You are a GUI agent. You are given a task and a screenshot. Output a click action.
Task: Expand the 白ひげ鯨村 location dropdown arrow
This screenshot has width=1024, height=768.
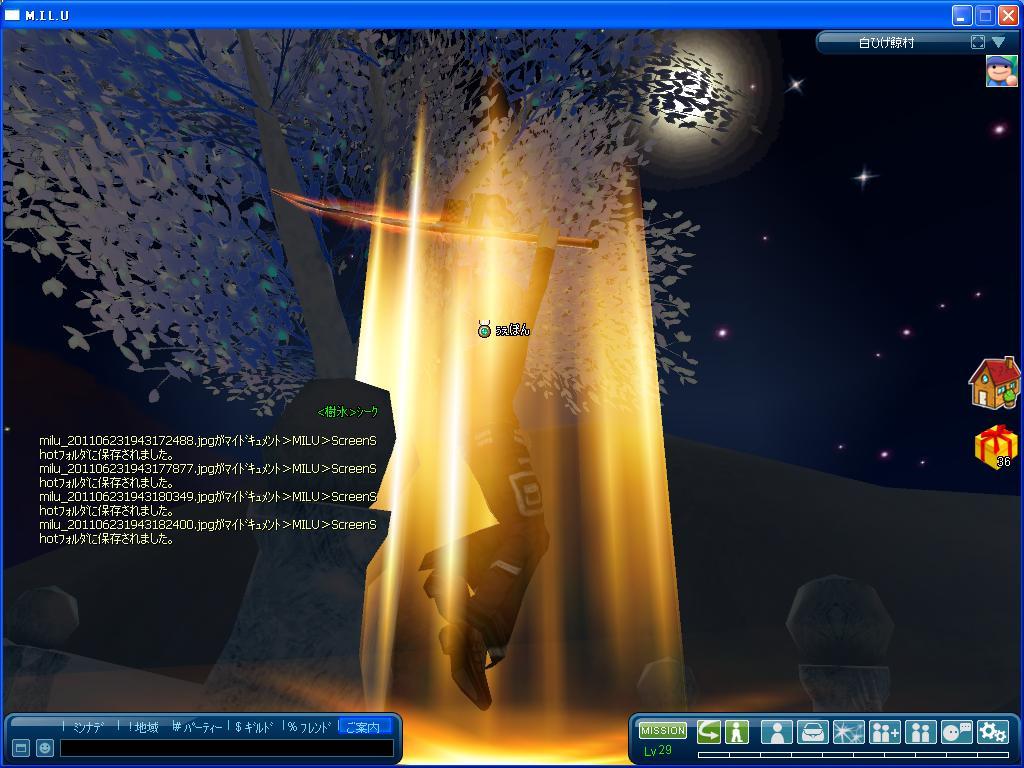click(999, 42)
